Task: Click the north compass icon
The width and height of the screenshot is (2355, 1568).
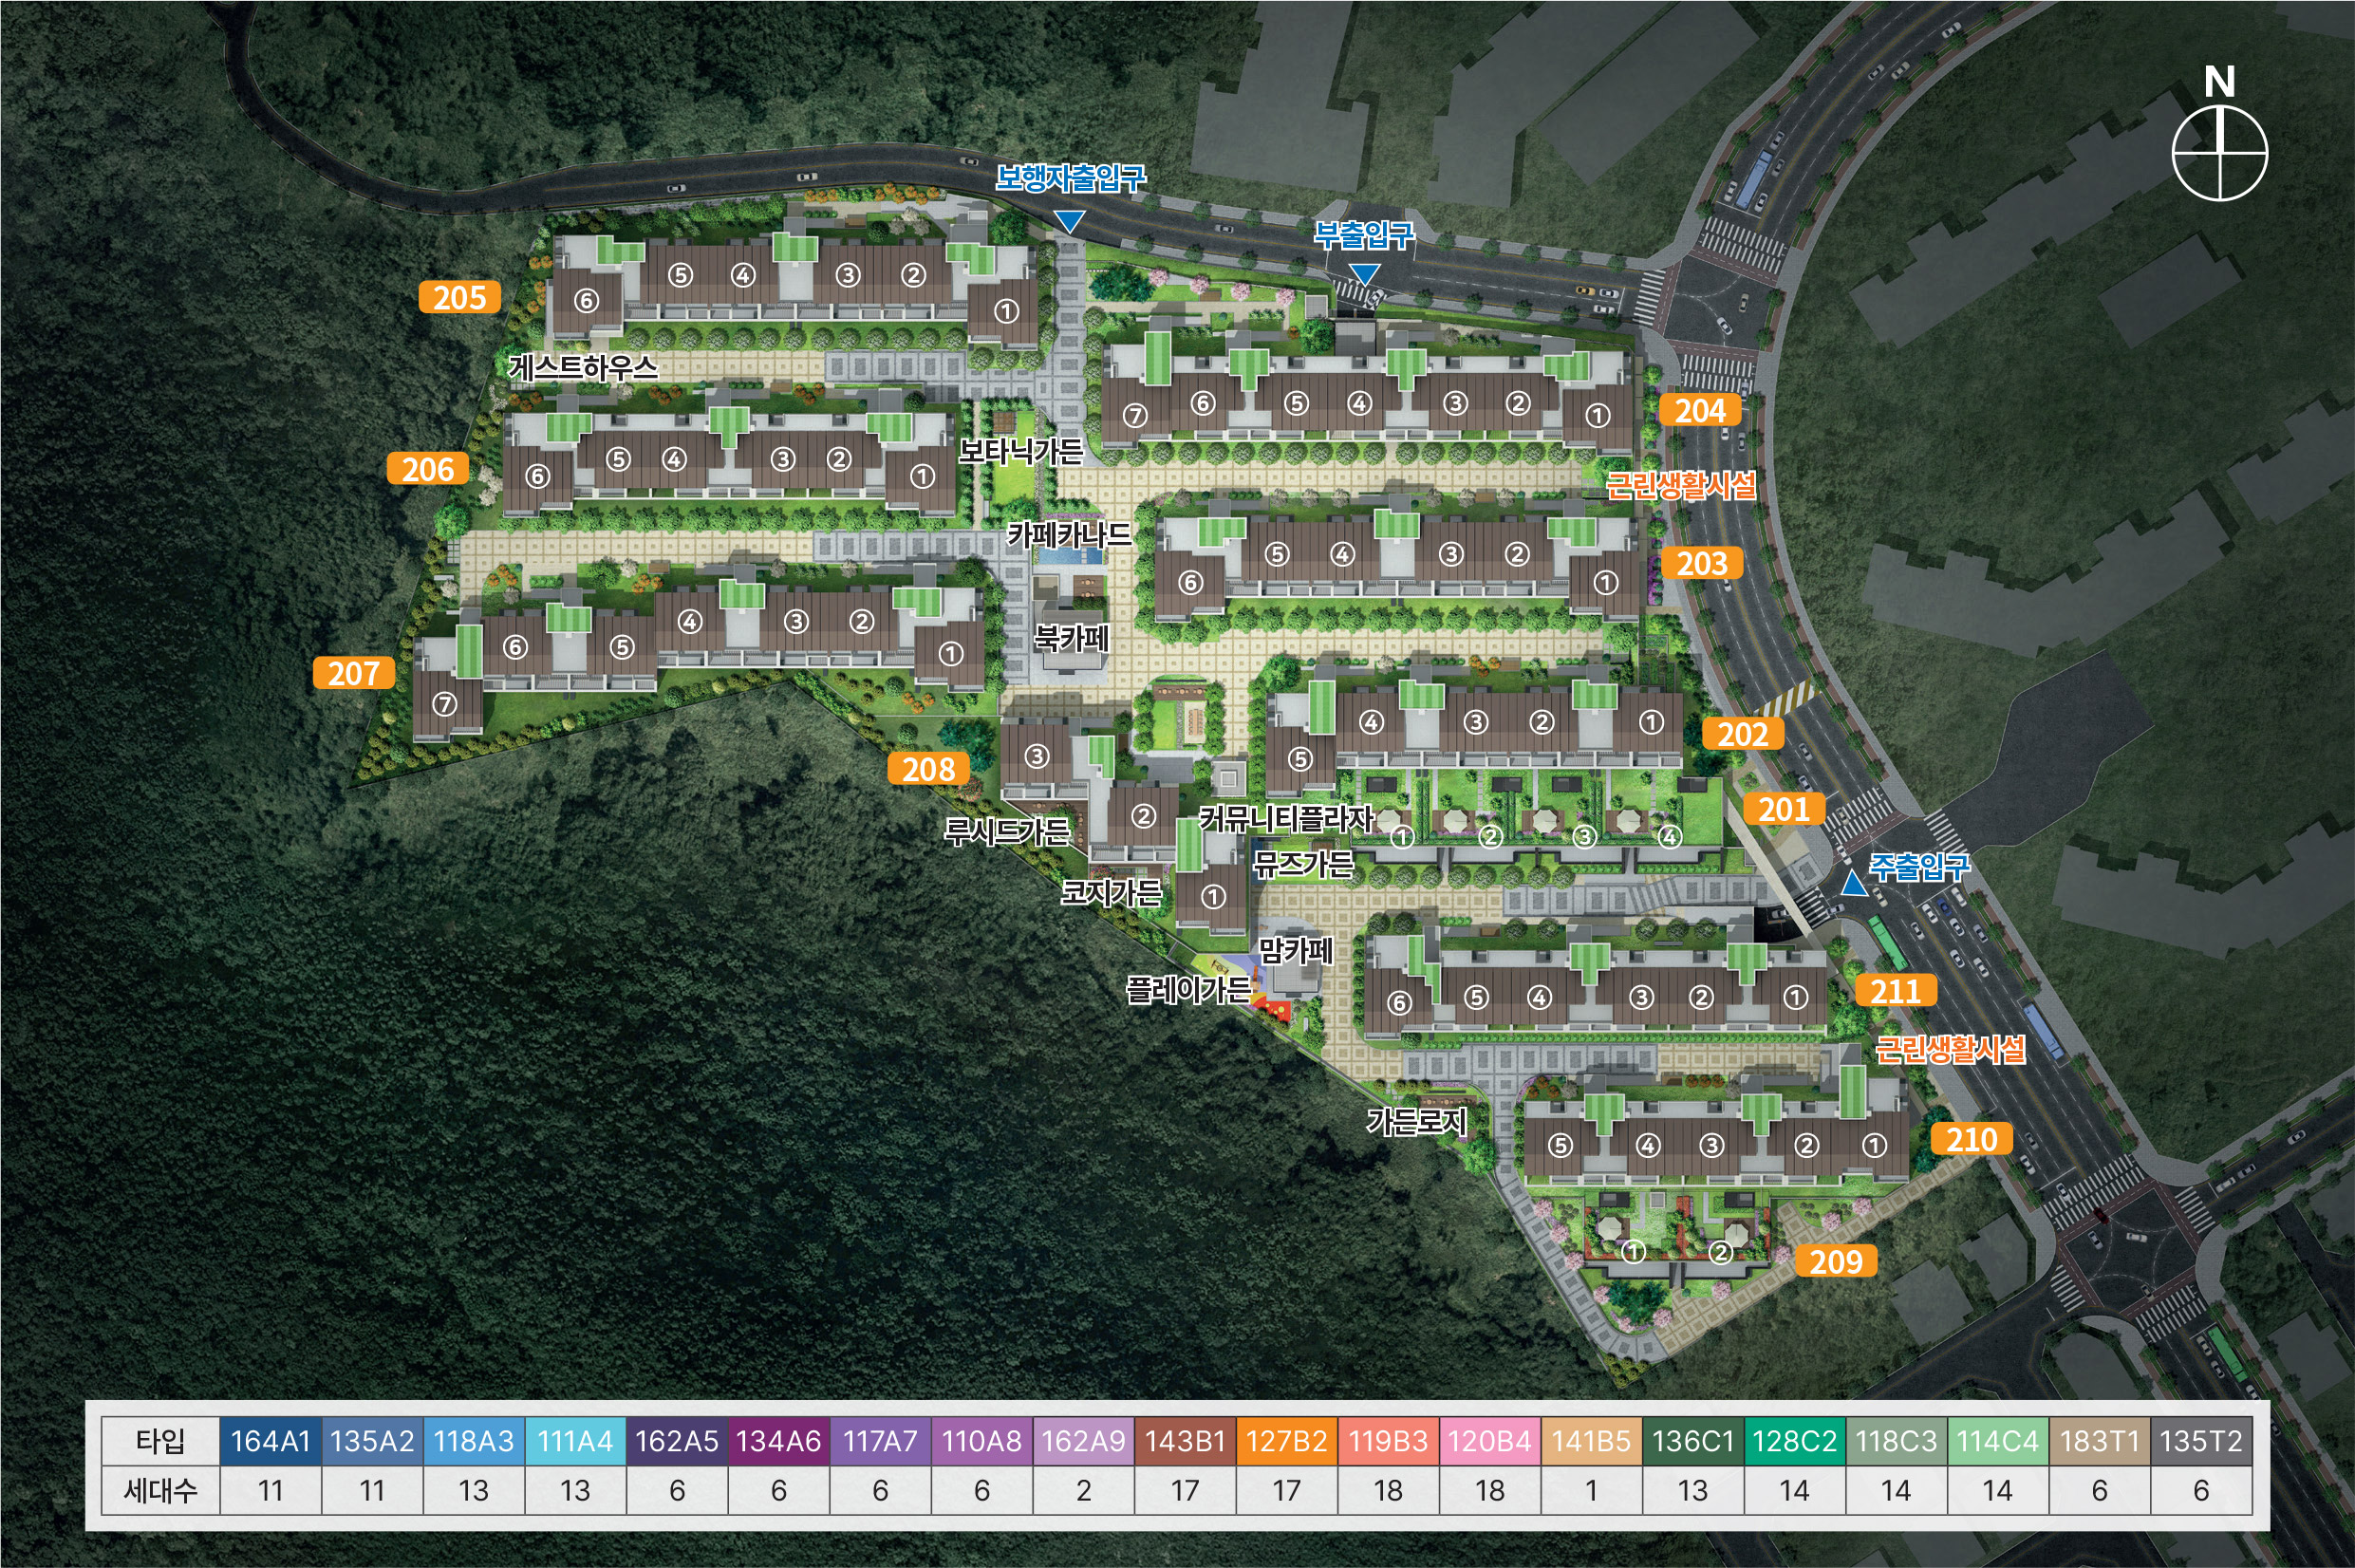Action: tap(2219, 152)
